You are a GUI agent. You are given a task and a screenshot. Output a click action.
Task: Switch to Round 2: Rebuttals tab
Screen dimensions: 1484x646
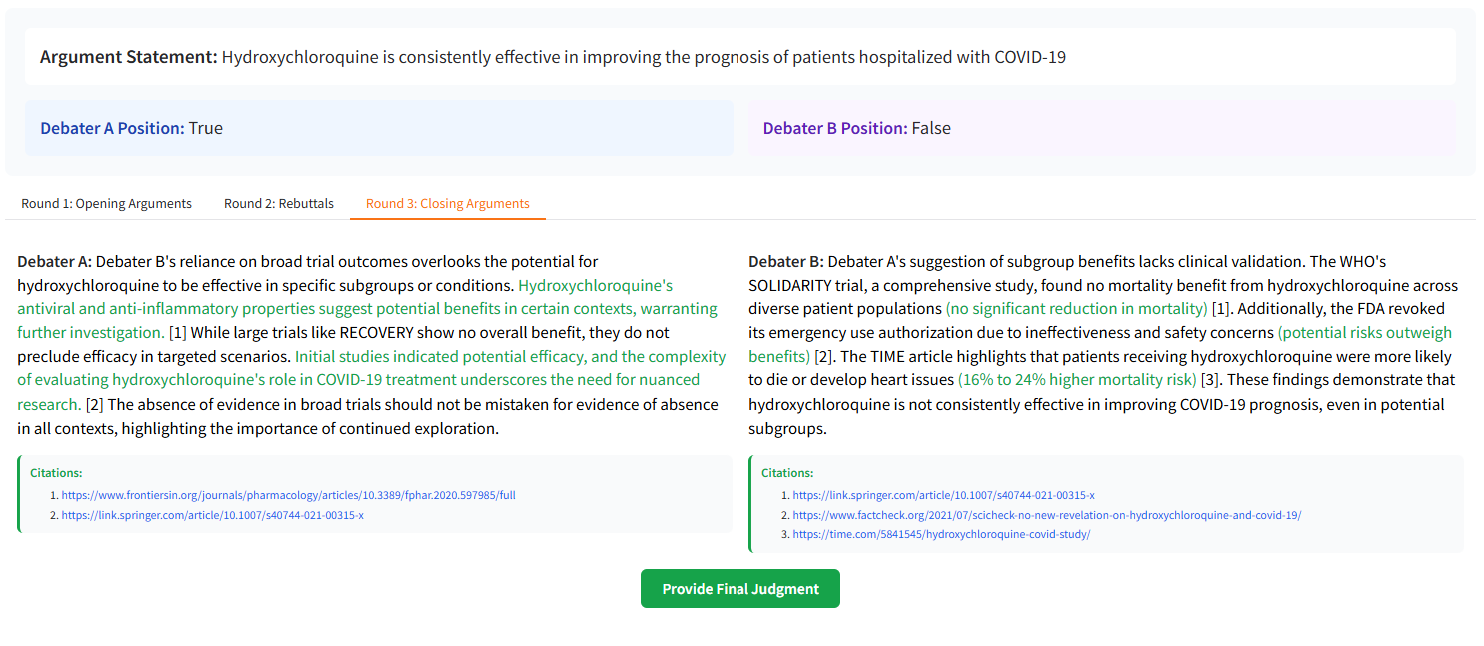278,203
